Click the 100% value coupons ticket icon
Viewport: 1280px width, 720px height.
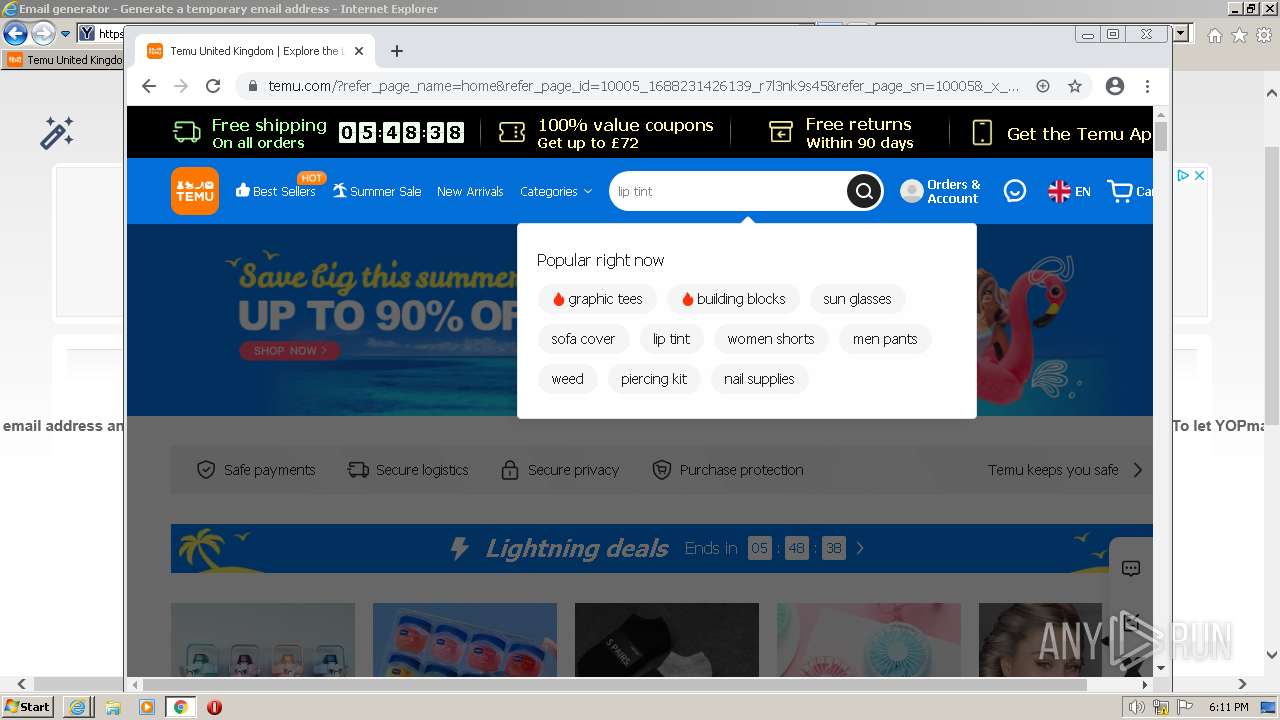click(x=511, y=132)
